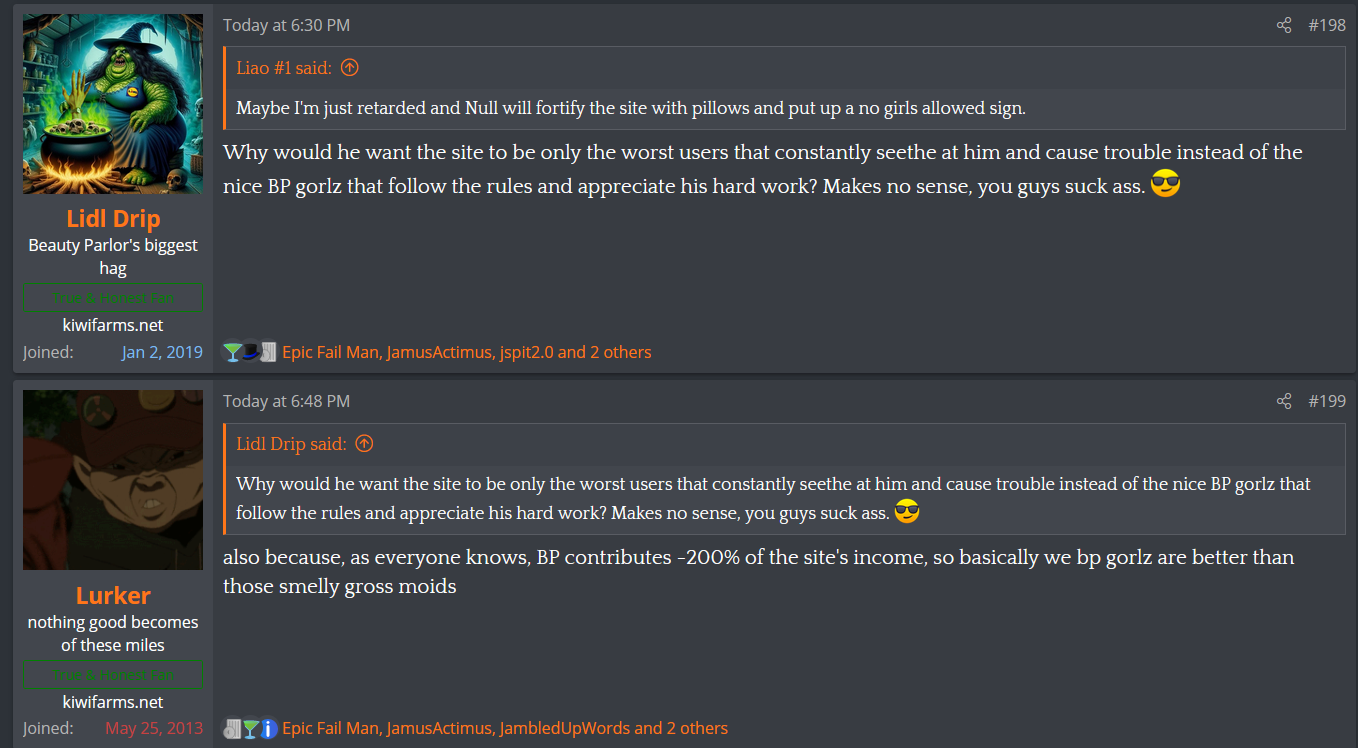The height and width of the screenshot is (748, 1358).
Task: Click the cocktail glass reaction on post #199
Action: (x=250, y=729)
